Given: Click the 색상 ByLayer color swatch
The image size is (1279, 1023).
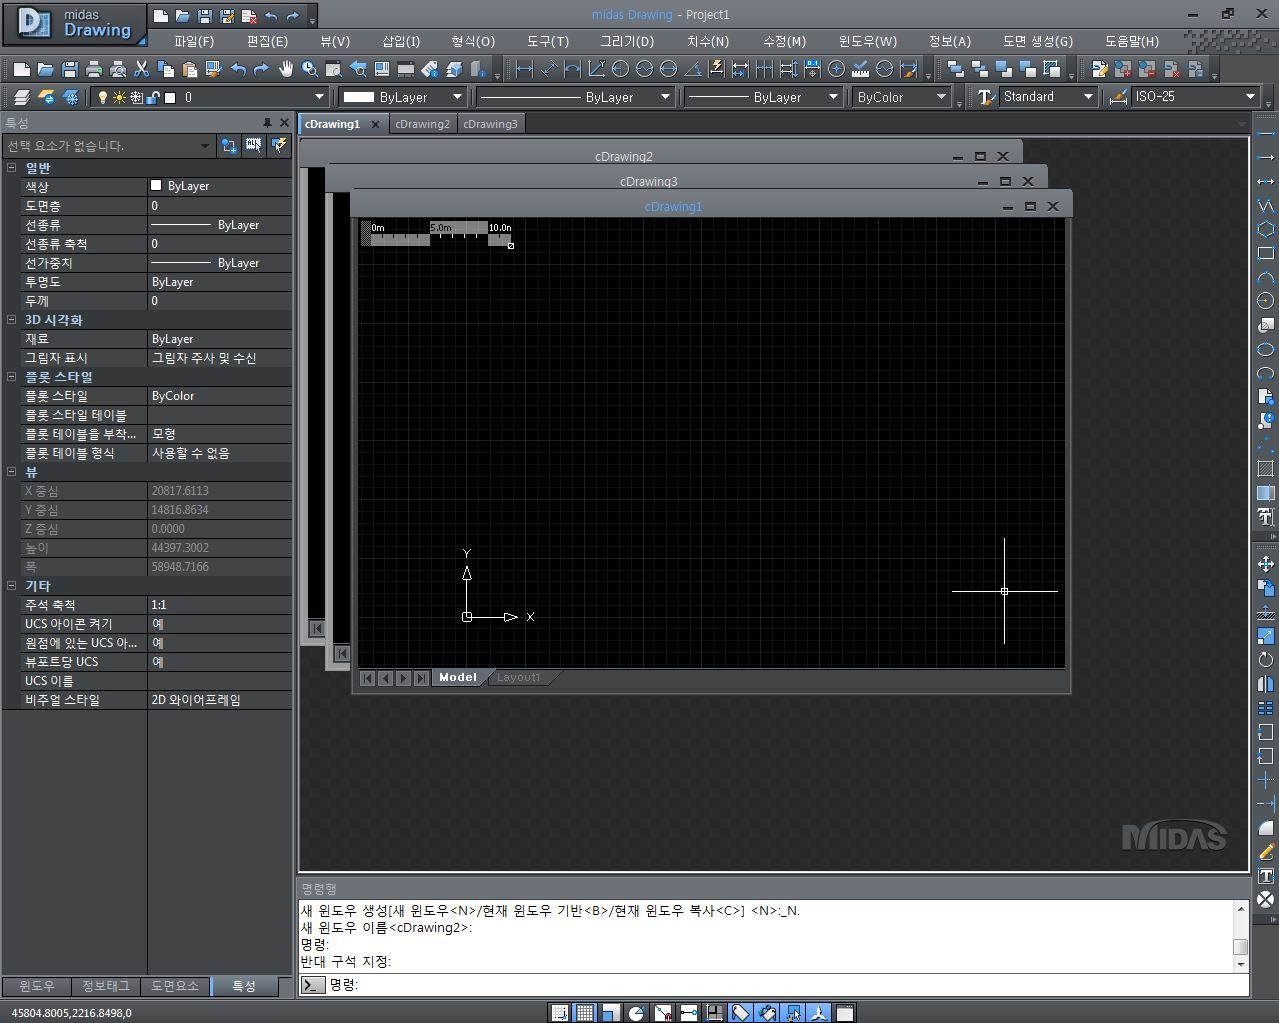Looking at the screenshot, I should [x=156, y=186].
